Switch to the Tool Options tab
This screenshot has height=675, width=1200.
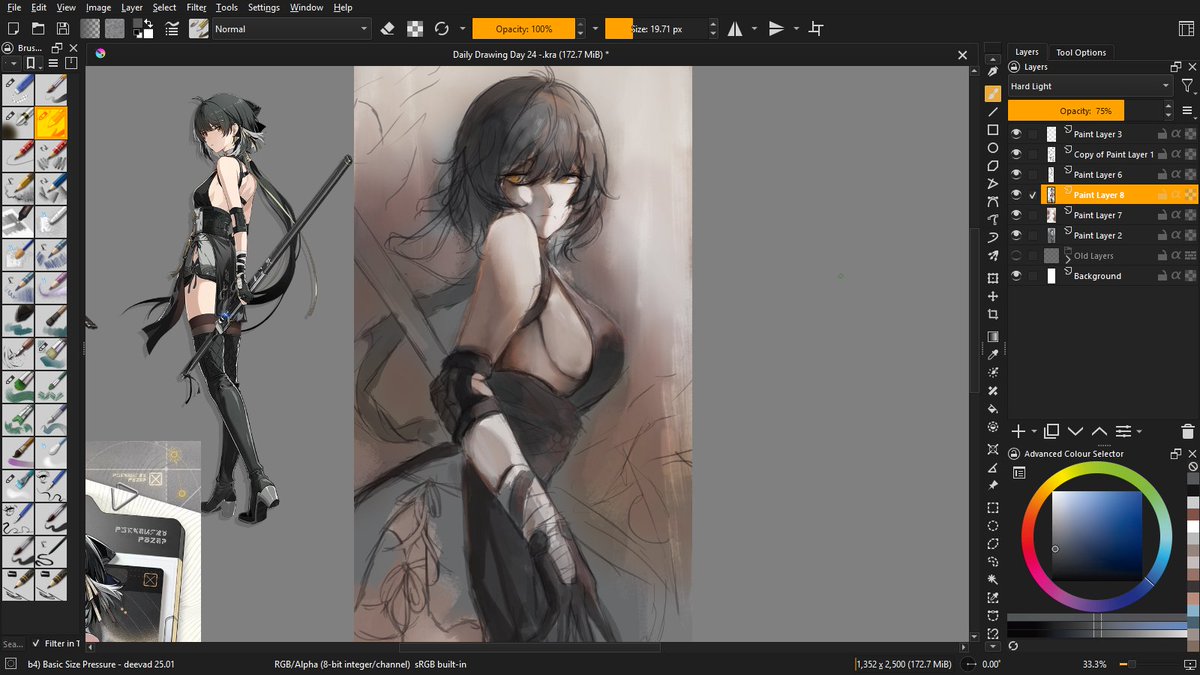(1081, 52)
